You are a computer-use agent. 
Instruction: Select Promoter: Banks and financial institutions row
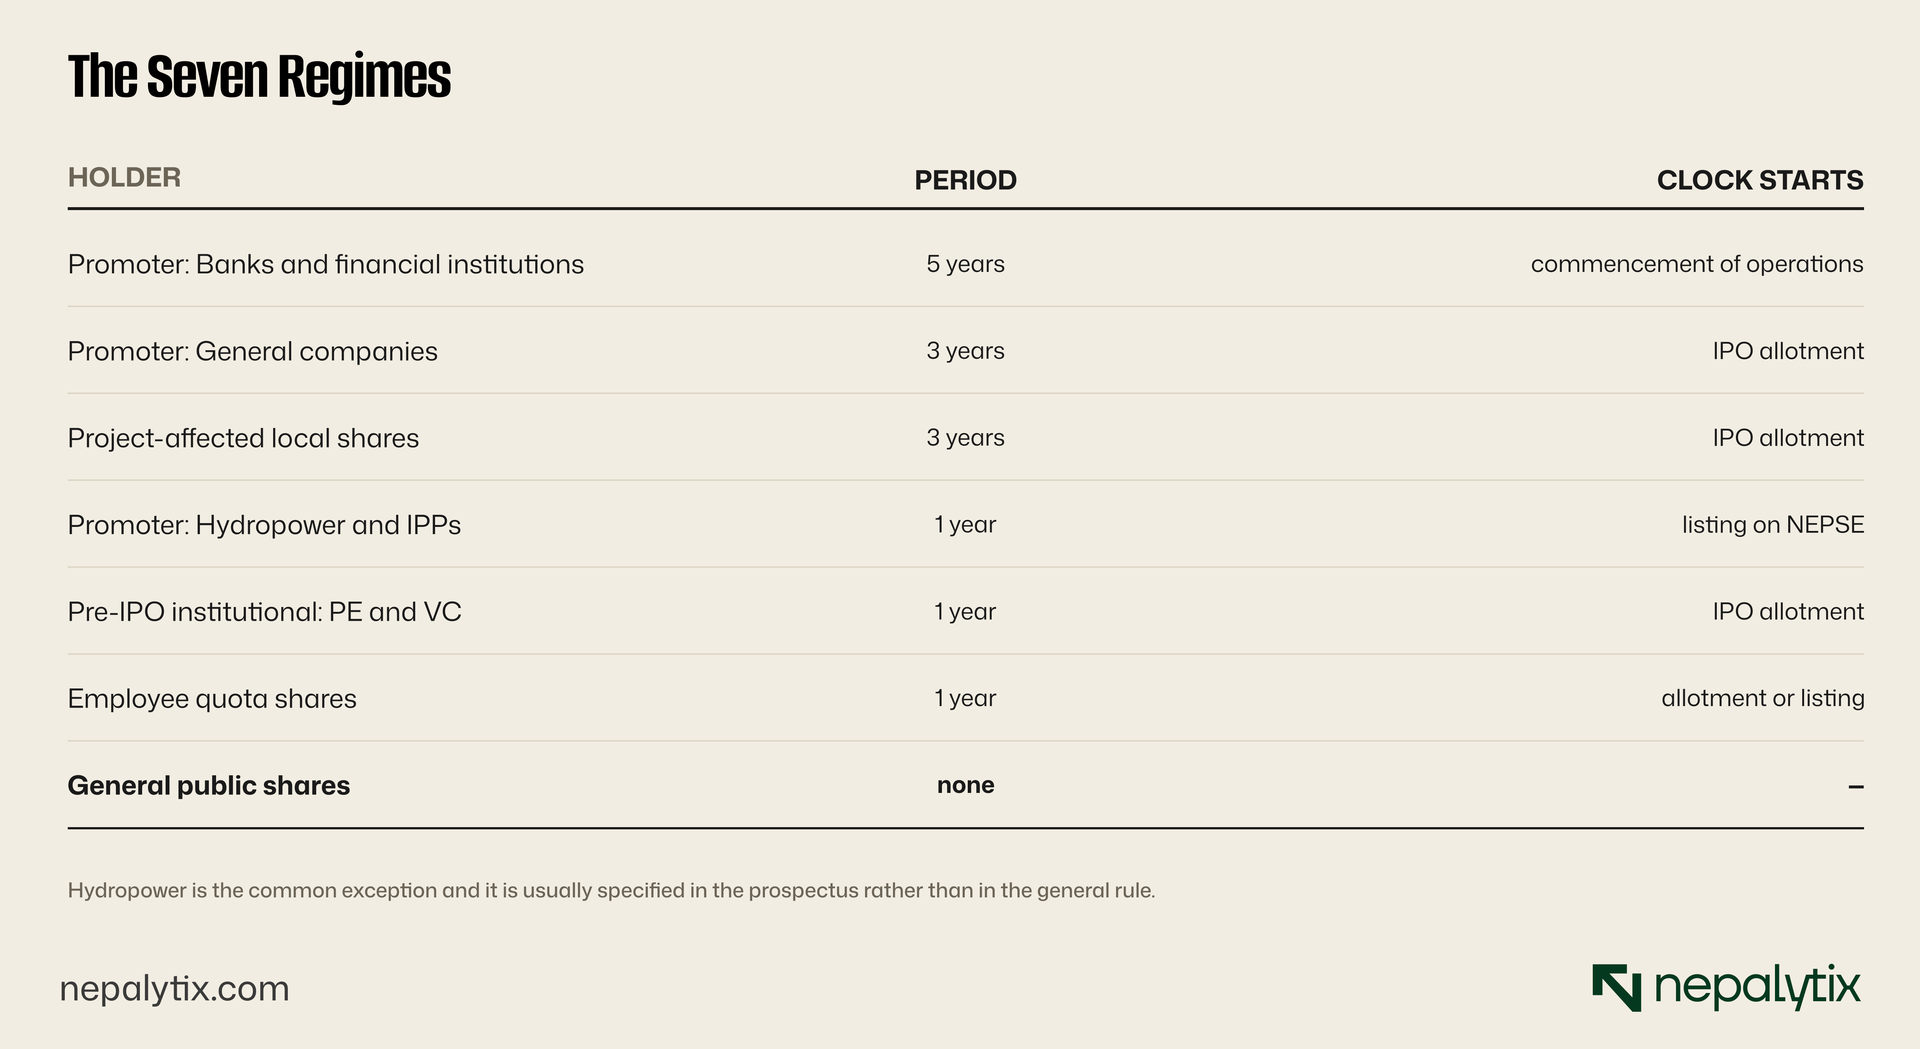[966, 264]
